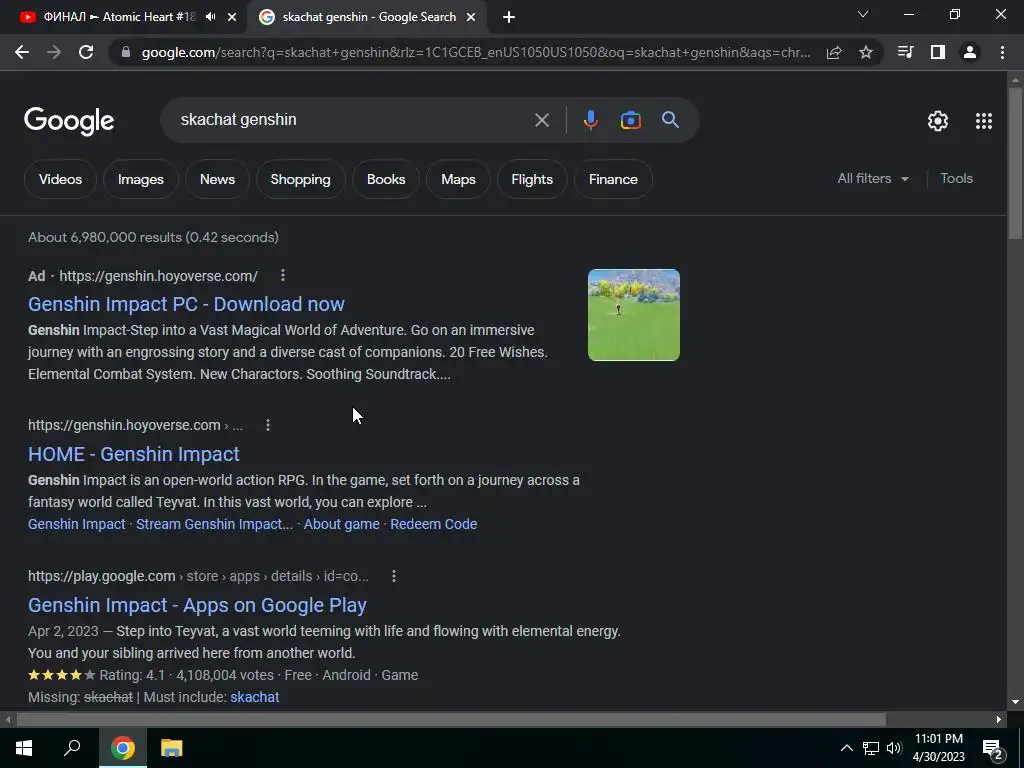Viewport: 1024px width, 768px height.
Task: Filter results by Images
Action: pos(140,179)
